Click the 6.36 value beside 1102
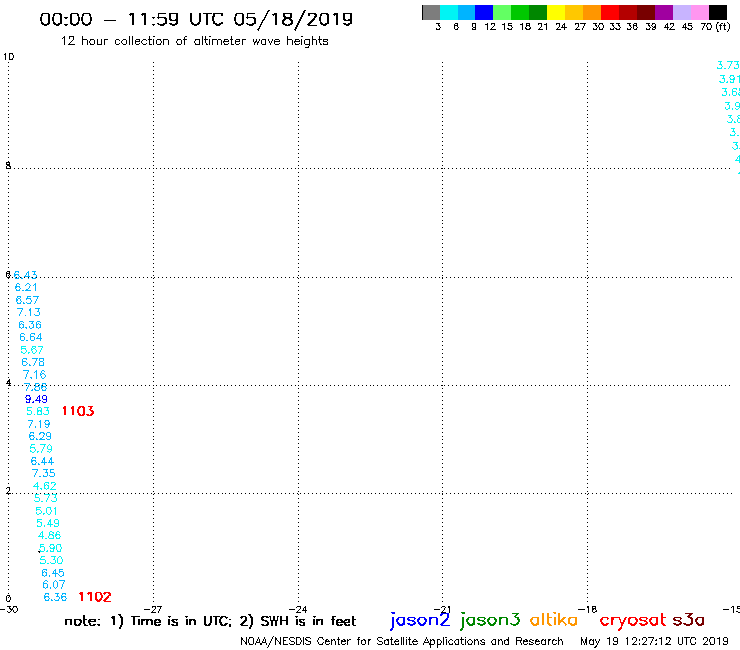Viewport: 740px width, 650px height. [x=55, y=597]
